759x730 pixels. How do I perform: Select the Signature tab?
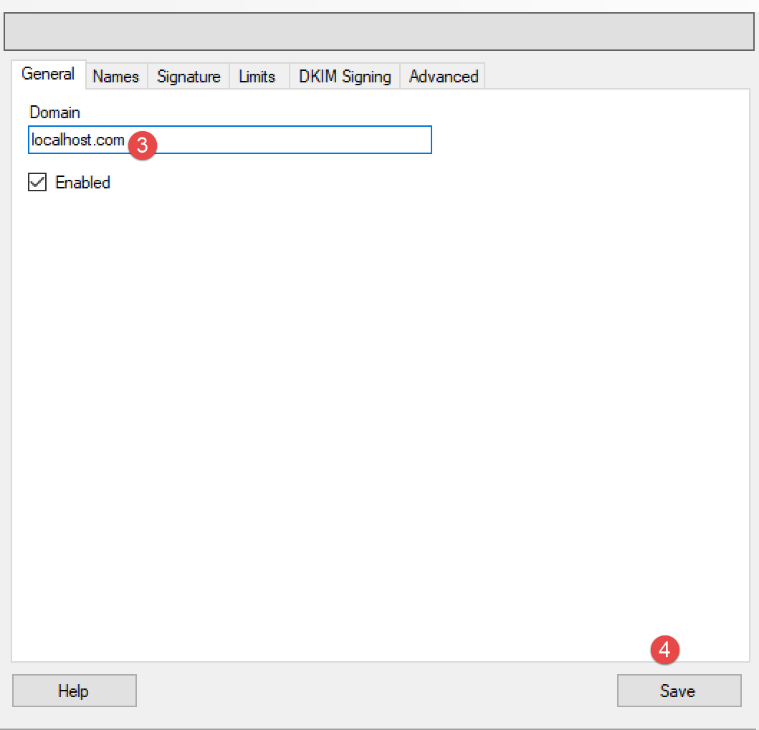[188, 76]
